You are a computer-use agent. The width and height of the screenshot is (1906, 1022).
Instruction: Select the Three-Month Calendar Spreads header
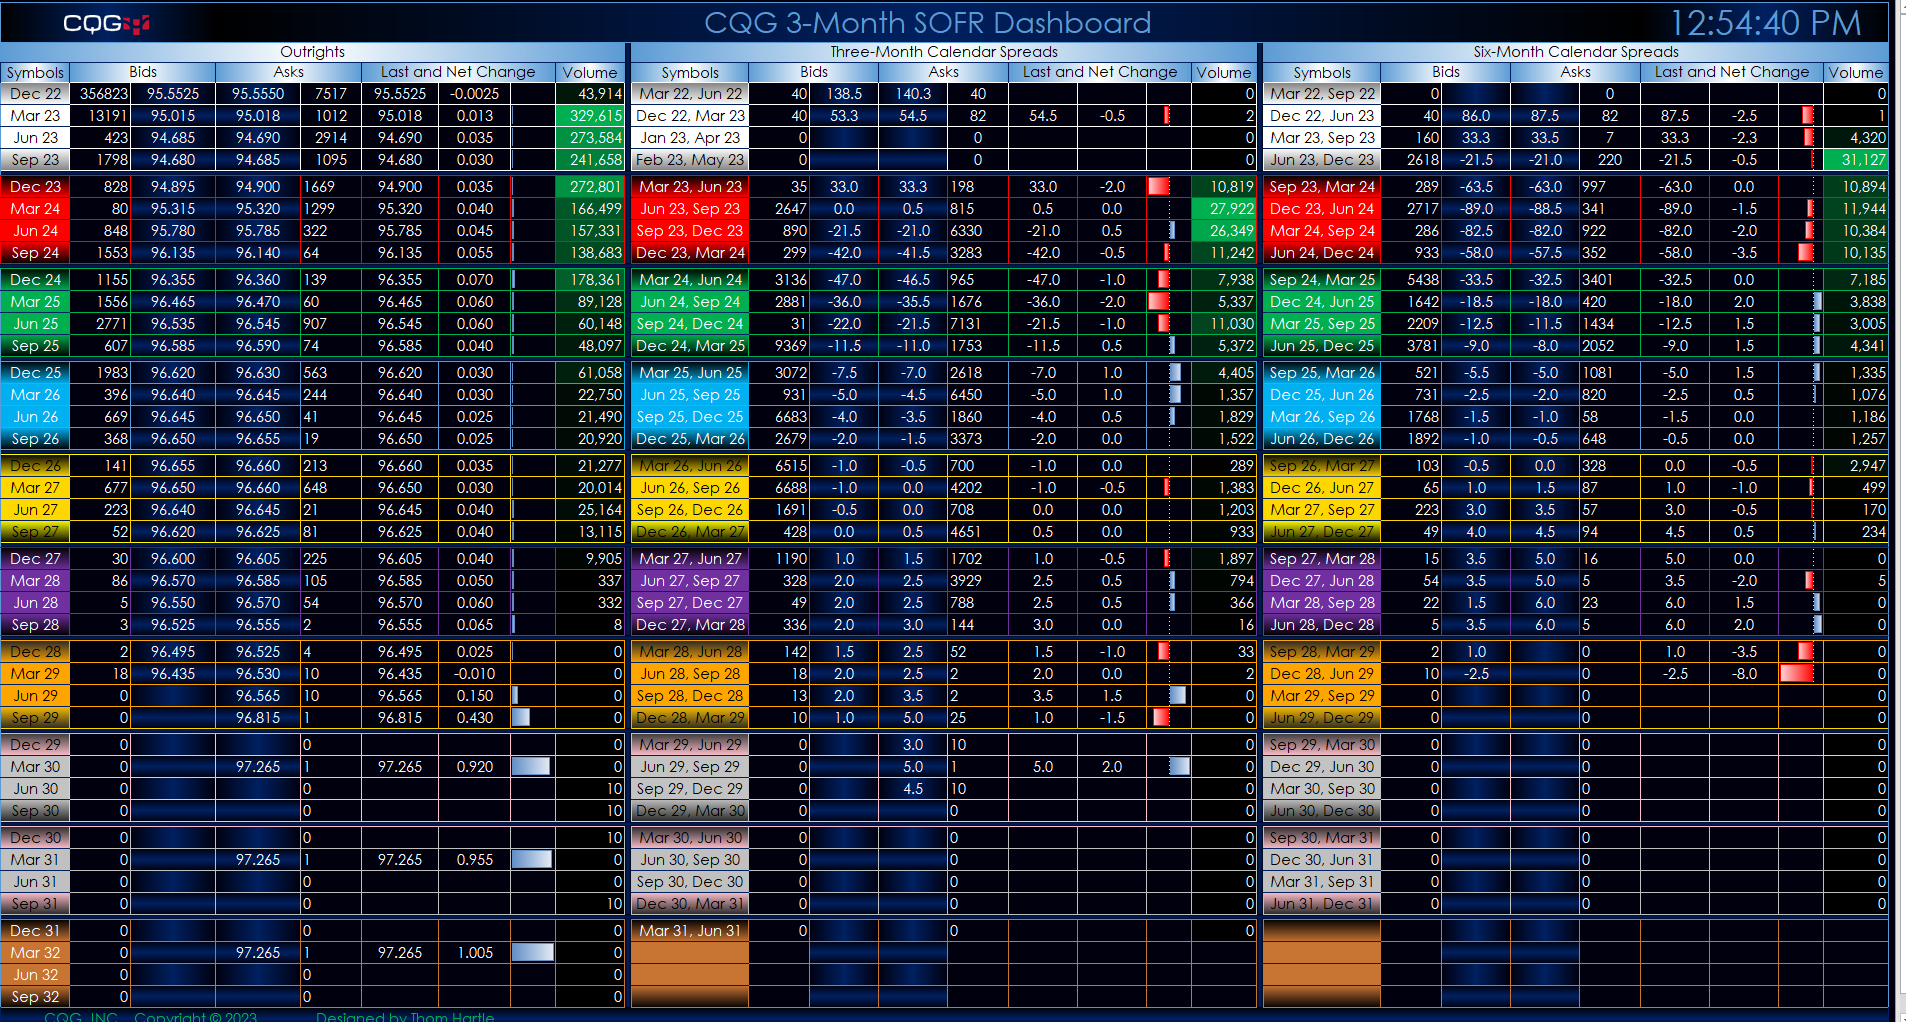pyautogui.click(x=943, y=52)
